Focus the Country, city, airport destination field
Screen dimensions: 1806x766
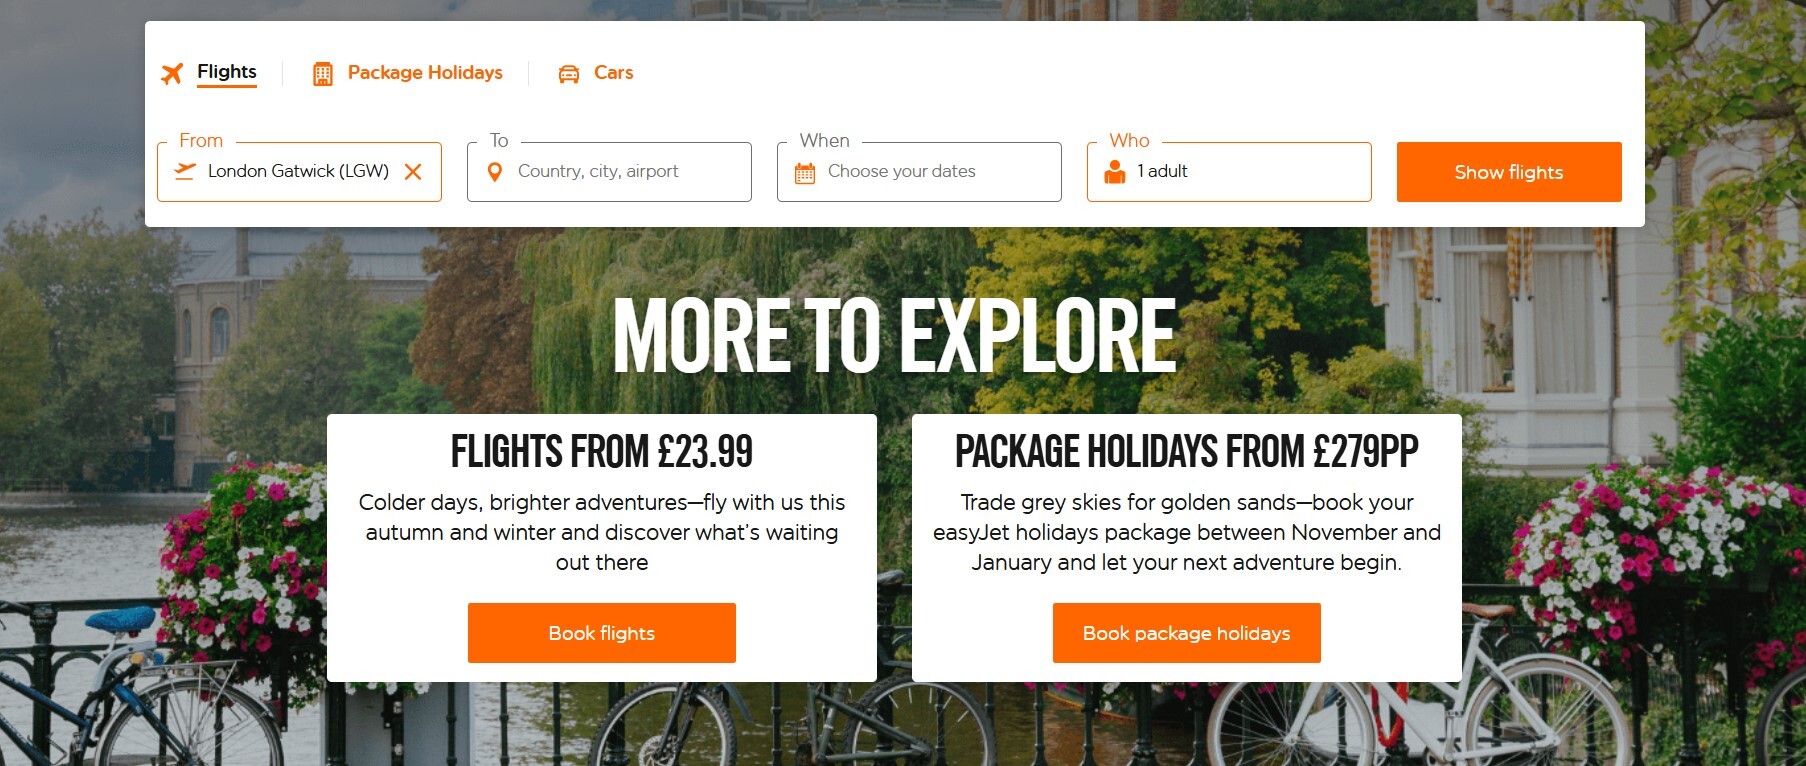620,171
